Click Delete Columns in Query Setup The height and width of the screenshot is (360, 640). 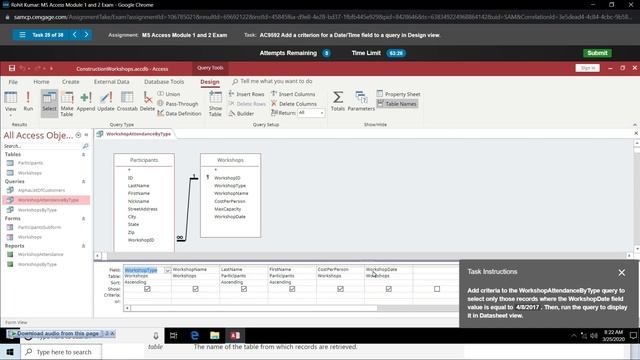tap(294, 104)
